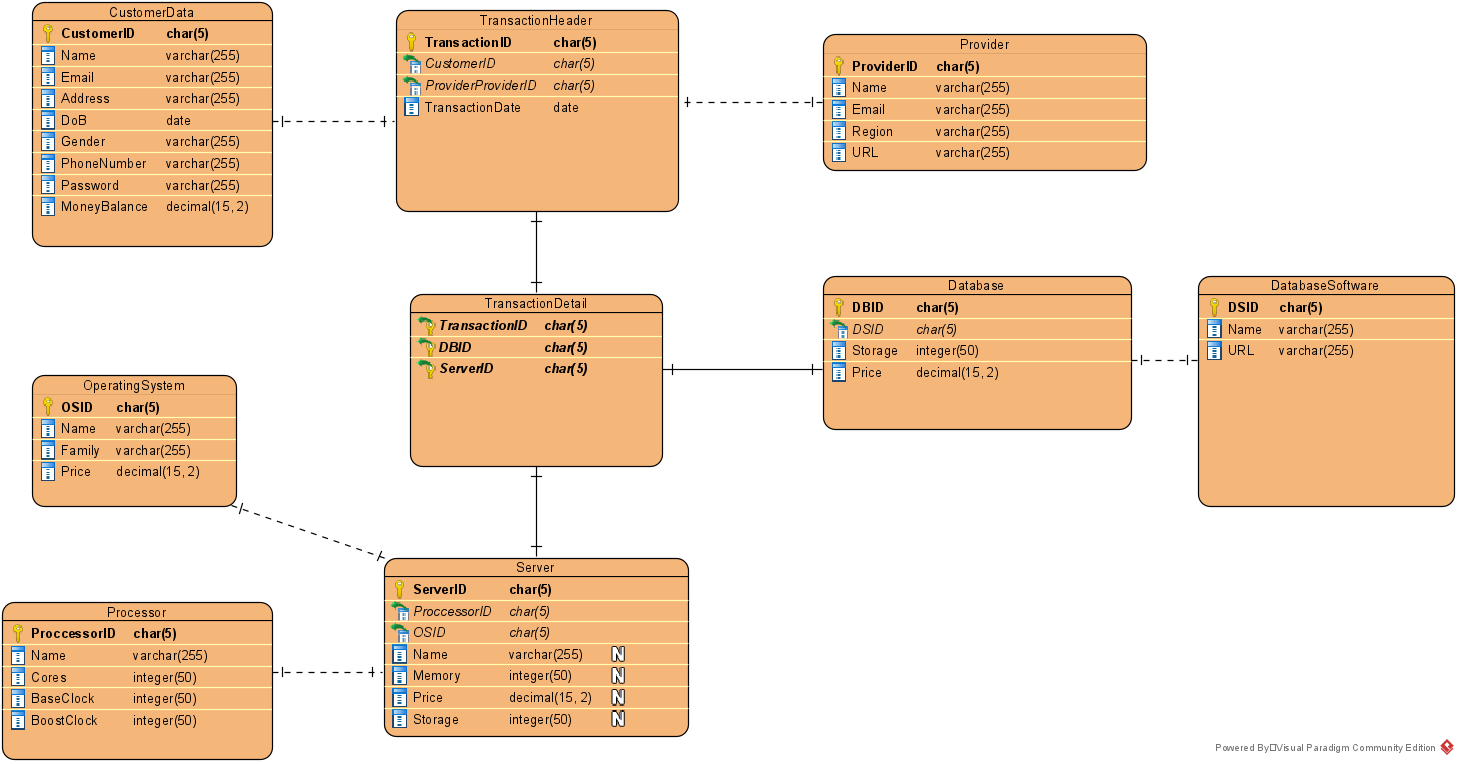
Task: Select the TransactionHeader table title
Action: (536, 20)
